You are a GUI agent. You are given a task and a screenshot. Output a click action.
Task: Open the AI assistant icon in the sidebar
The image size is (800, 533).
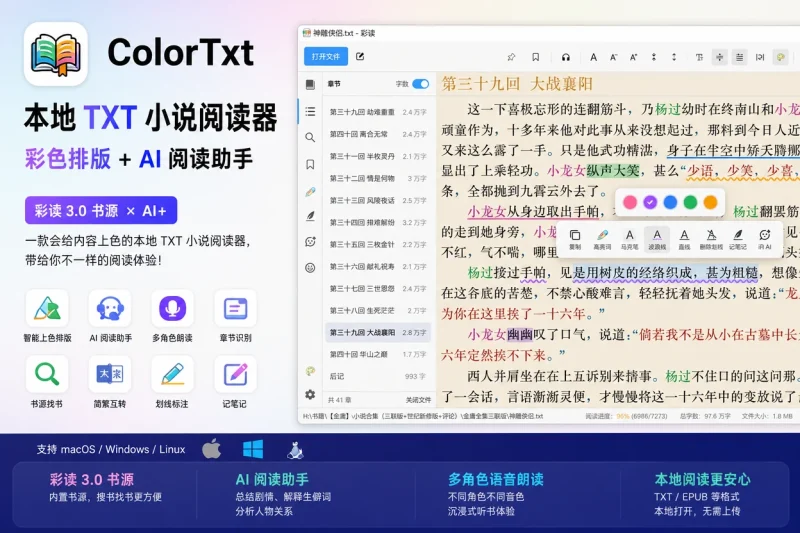pyautogui.click(x=310, y=242)
